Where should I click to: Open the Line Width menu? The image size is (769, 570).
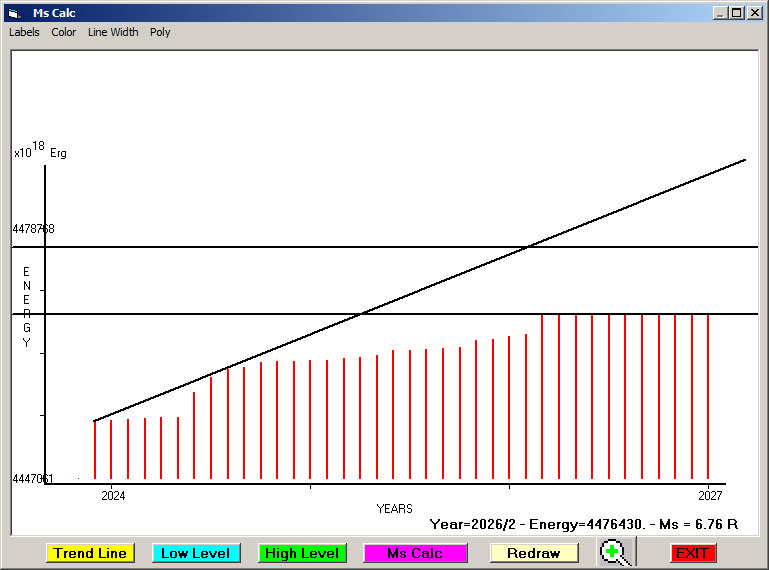(113, 32)
